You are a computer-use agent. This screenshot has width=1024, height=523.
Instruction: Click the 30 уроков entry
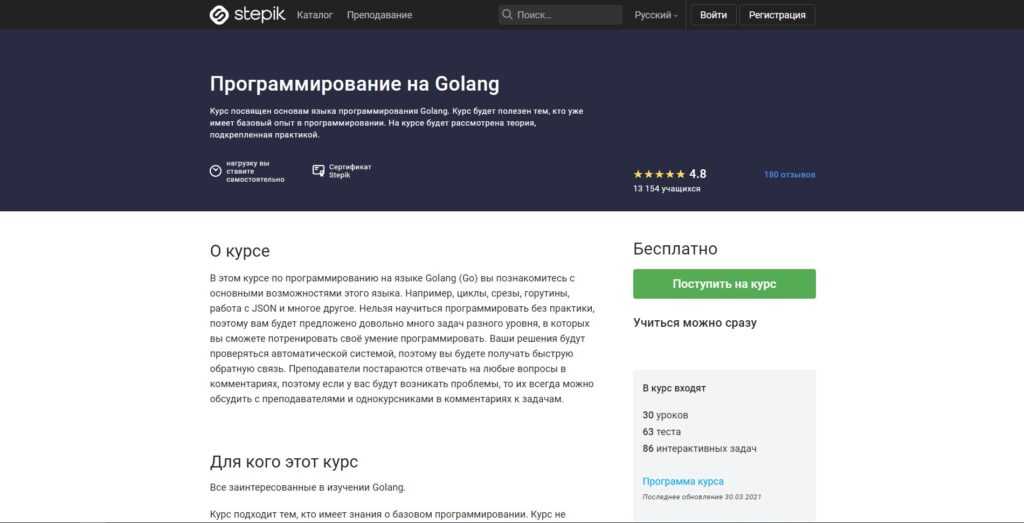point(665,415)
